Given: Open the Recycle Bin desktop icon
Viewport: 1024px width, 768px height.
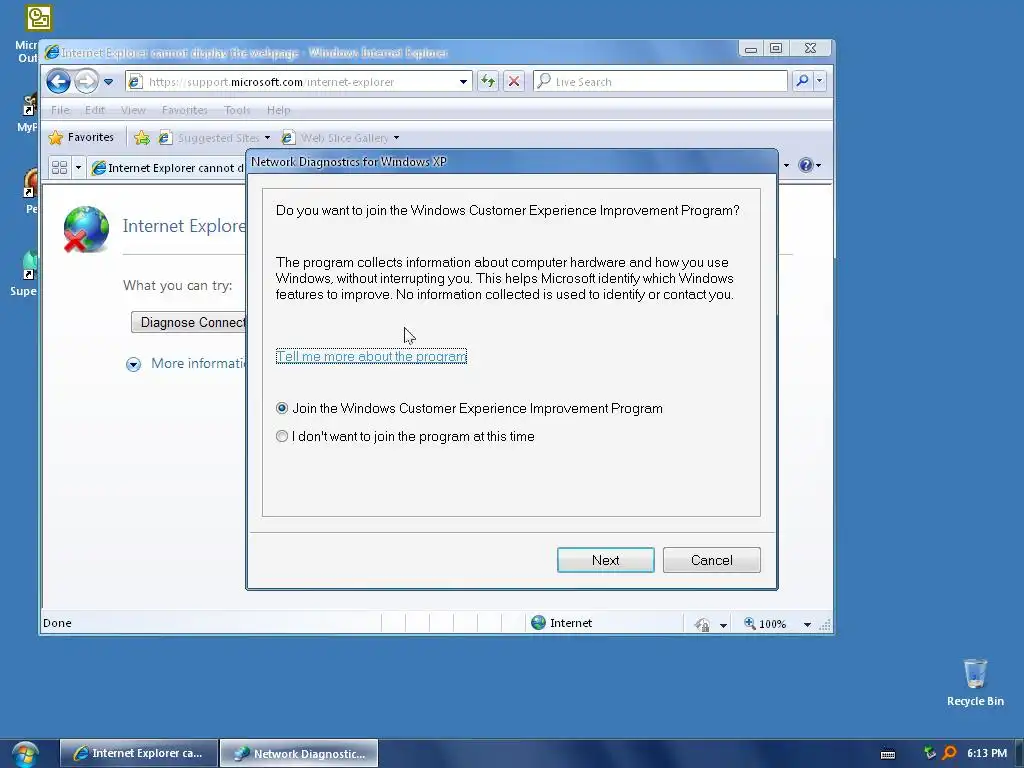Looking at the screenshot, I should click(975, 682).
